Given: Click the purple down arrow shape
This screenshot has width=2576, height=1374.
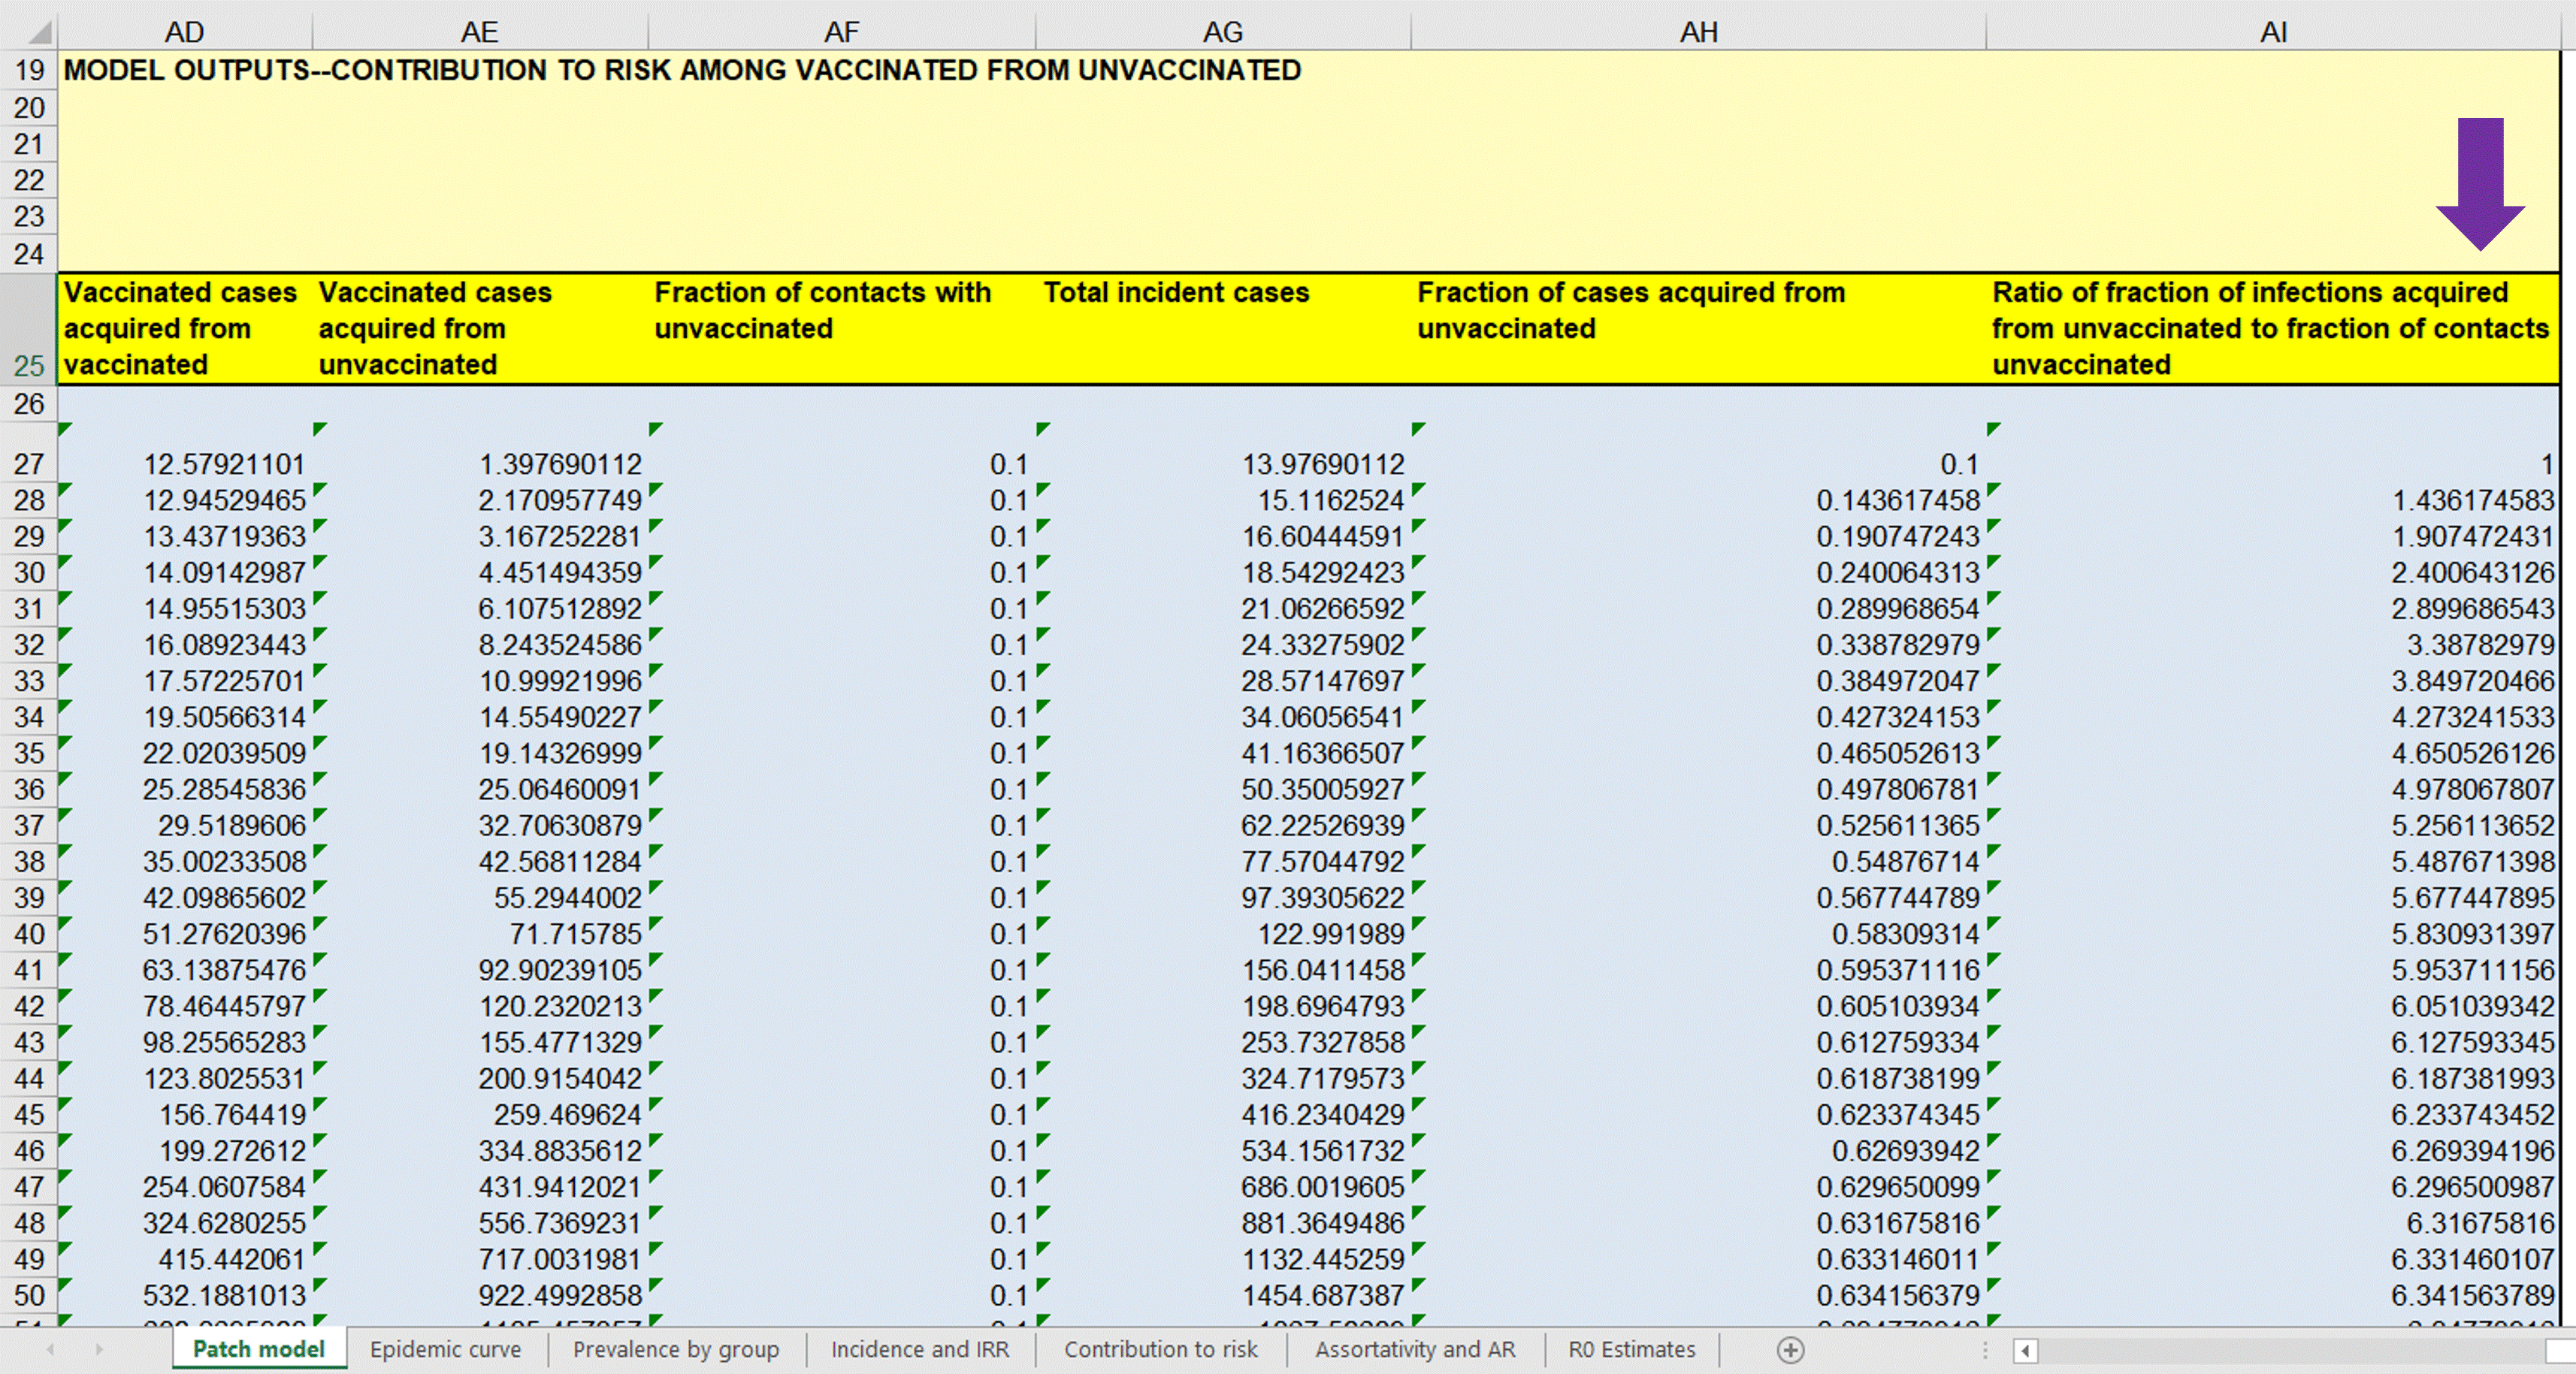Looking at the screenshot, I should pyautogui.click(x=2480, y=182).
